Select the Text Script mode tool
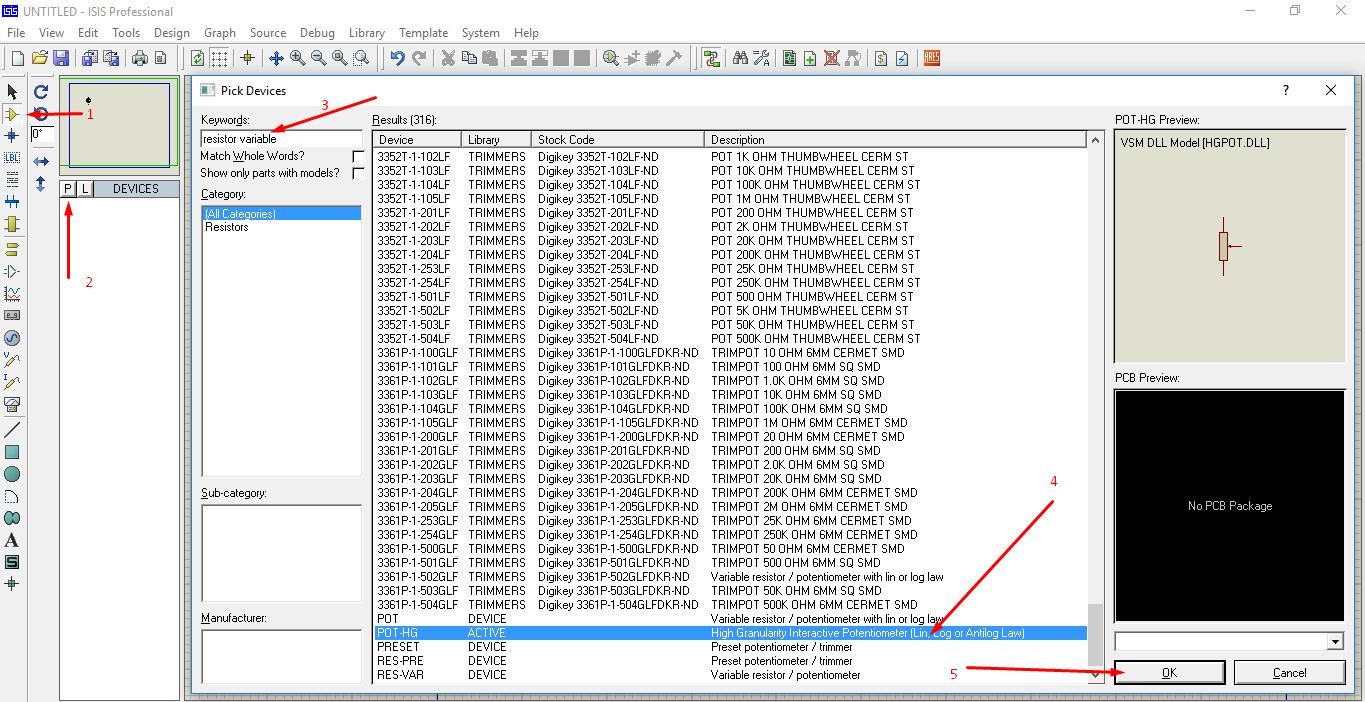Image resolution: width=1365 pixels, height=702 pixels. 12,180
